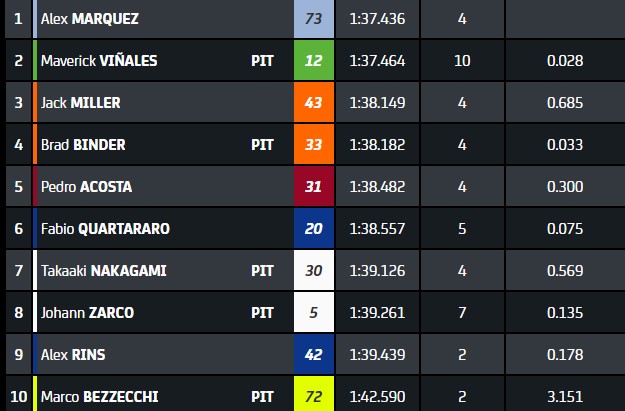Open the Fabio Quartararo rider entry
Viewport: 625px width, 411px height.
pos(105,229)
